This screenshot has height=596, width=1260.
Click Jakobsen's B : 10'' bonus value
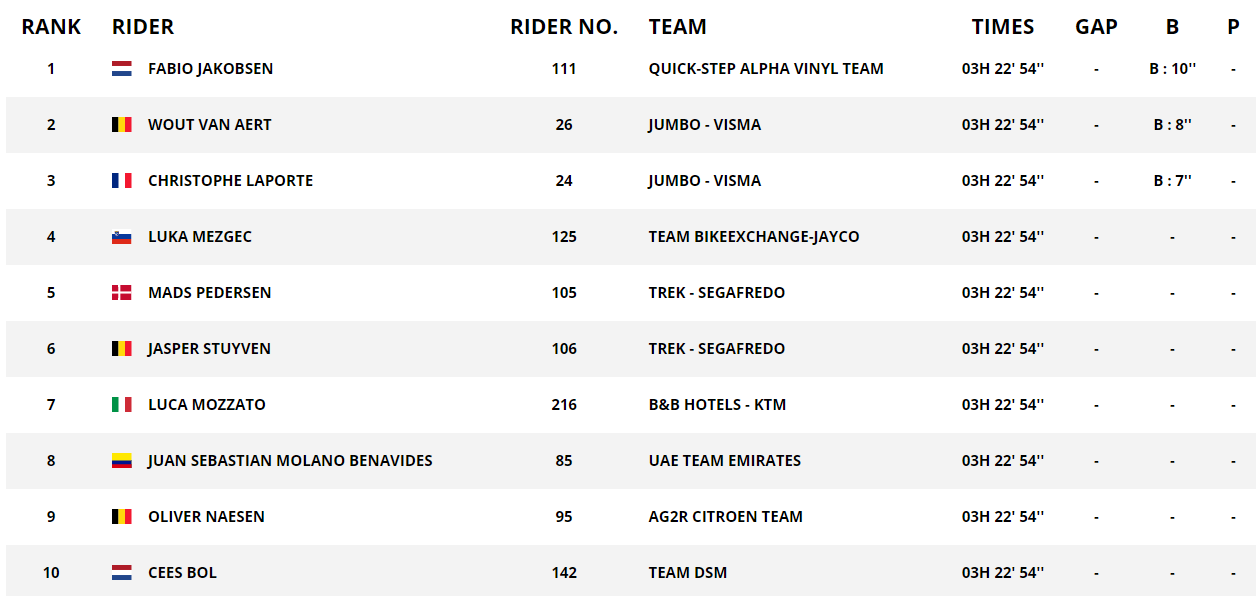[x=1172, y=69]
